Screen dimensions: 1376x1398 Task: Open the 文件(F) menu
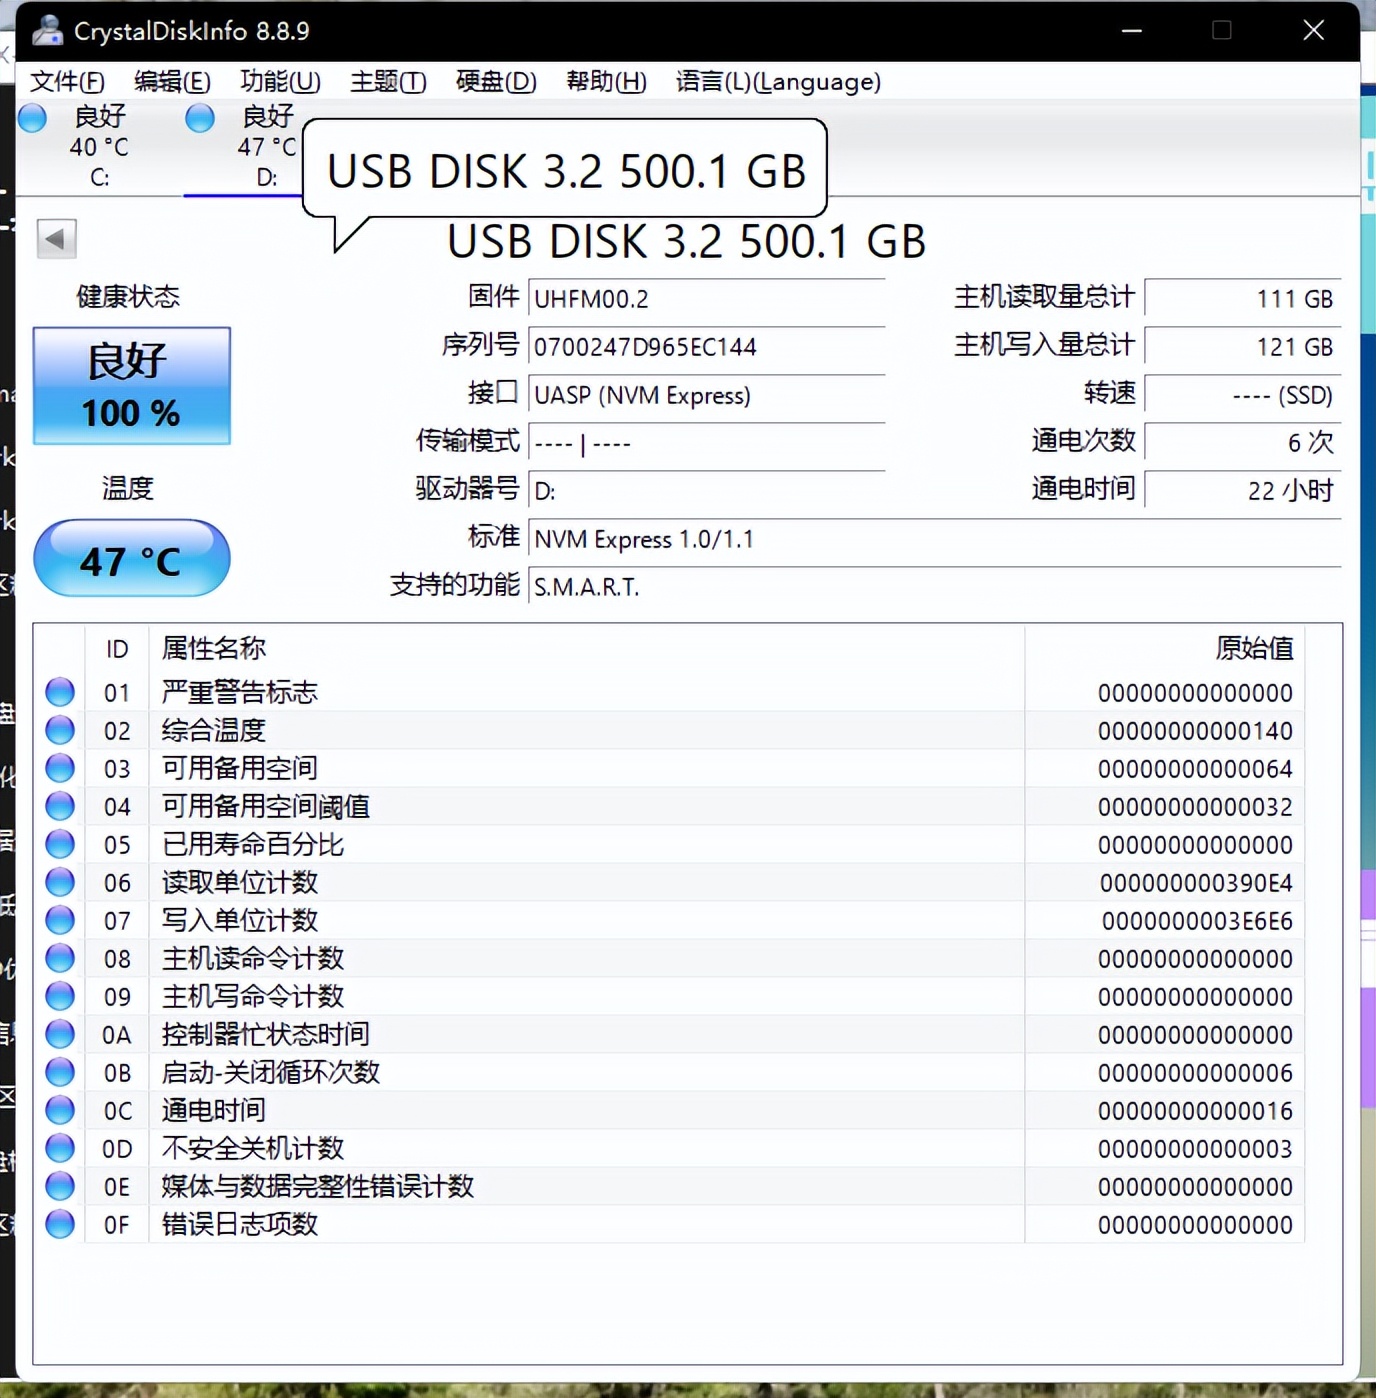click(x=67, y=82)
